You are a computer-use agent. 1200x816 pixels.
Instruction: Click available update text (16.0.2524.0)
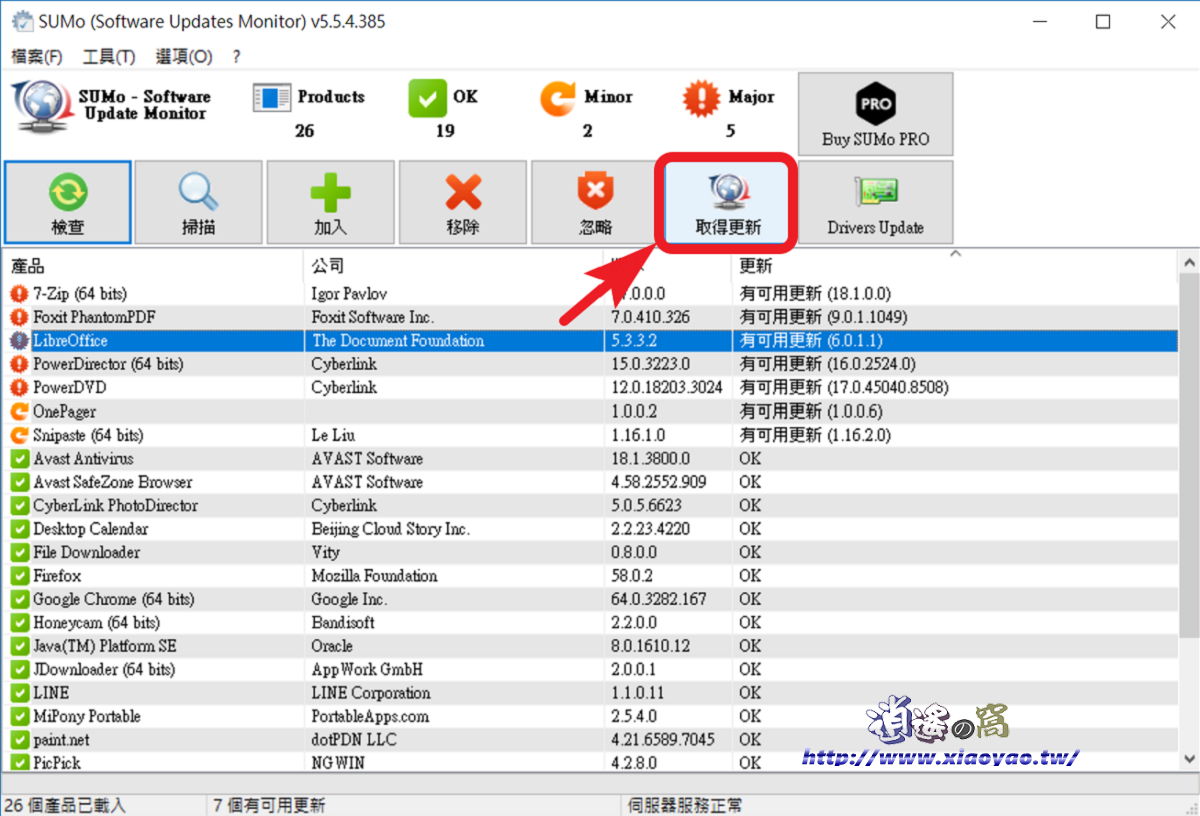point(827,364)
